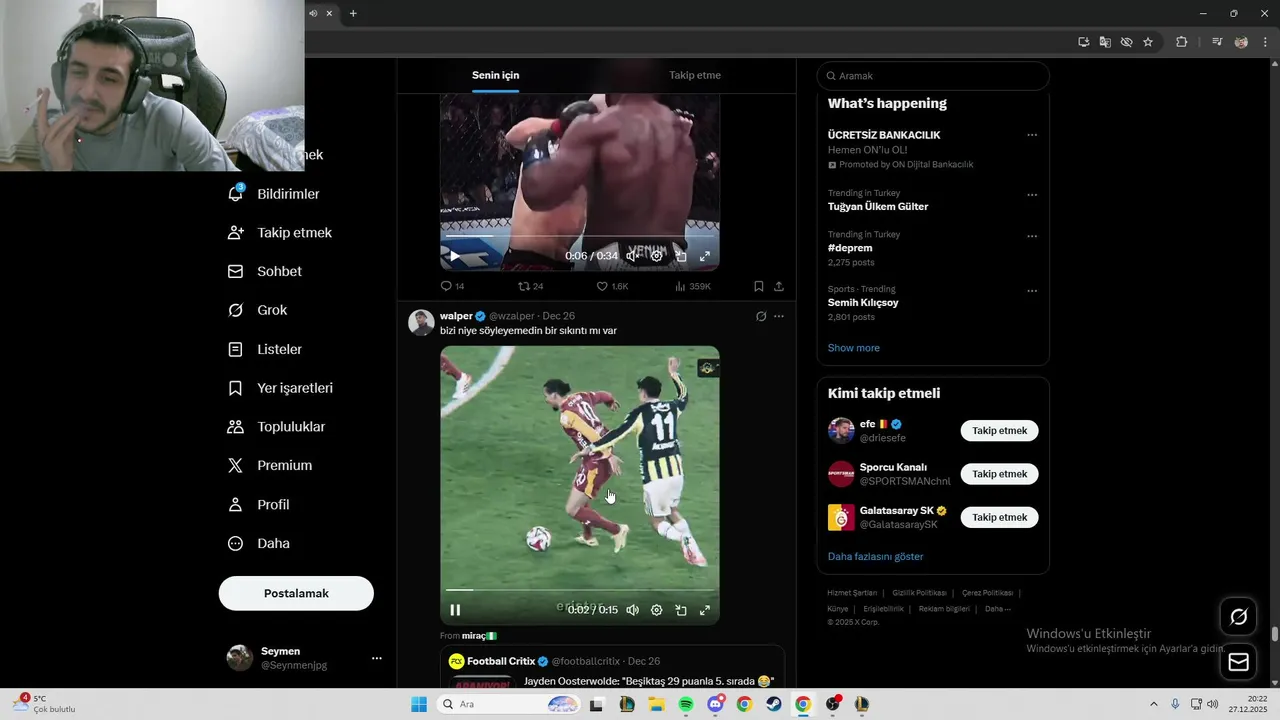1280x720 pixels.
Task: Pause the football video
Action: click(x=455, y=610)
